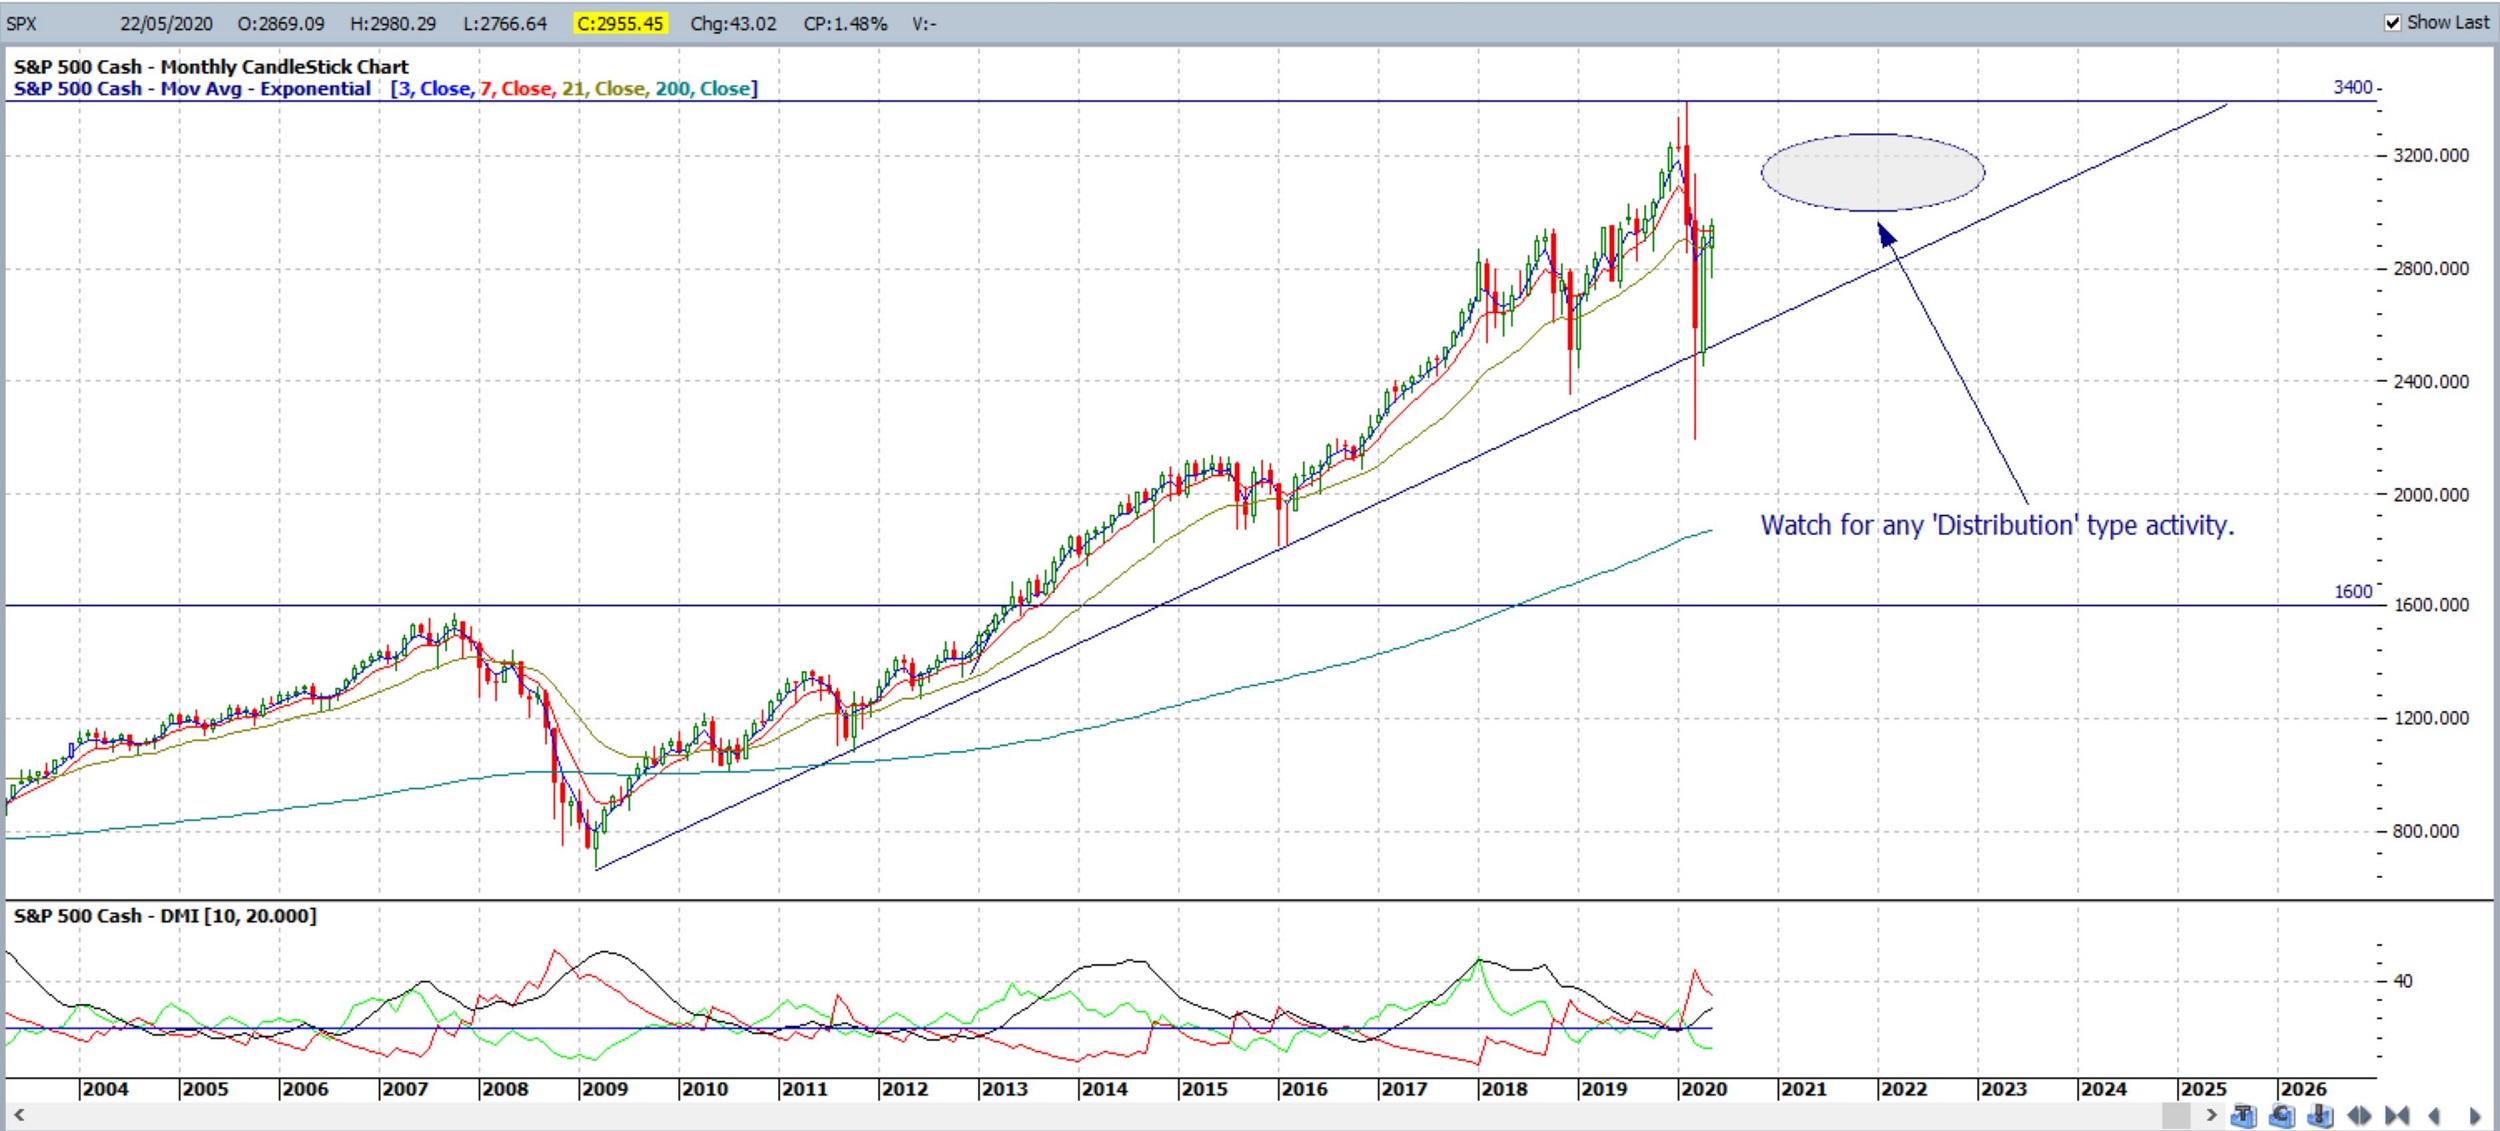
Task: Click the 2013 year label on time axis
Action: point(1005,1089)
